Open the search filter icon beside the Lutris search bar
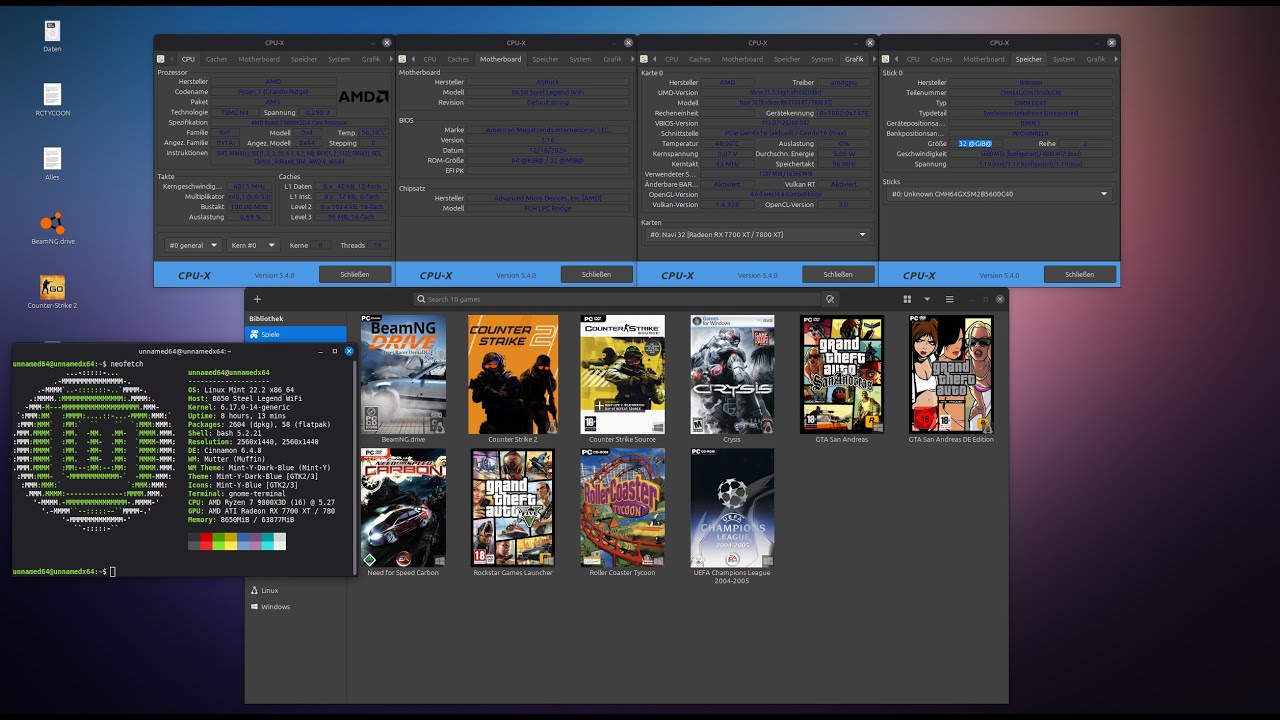 pos(830,299)
